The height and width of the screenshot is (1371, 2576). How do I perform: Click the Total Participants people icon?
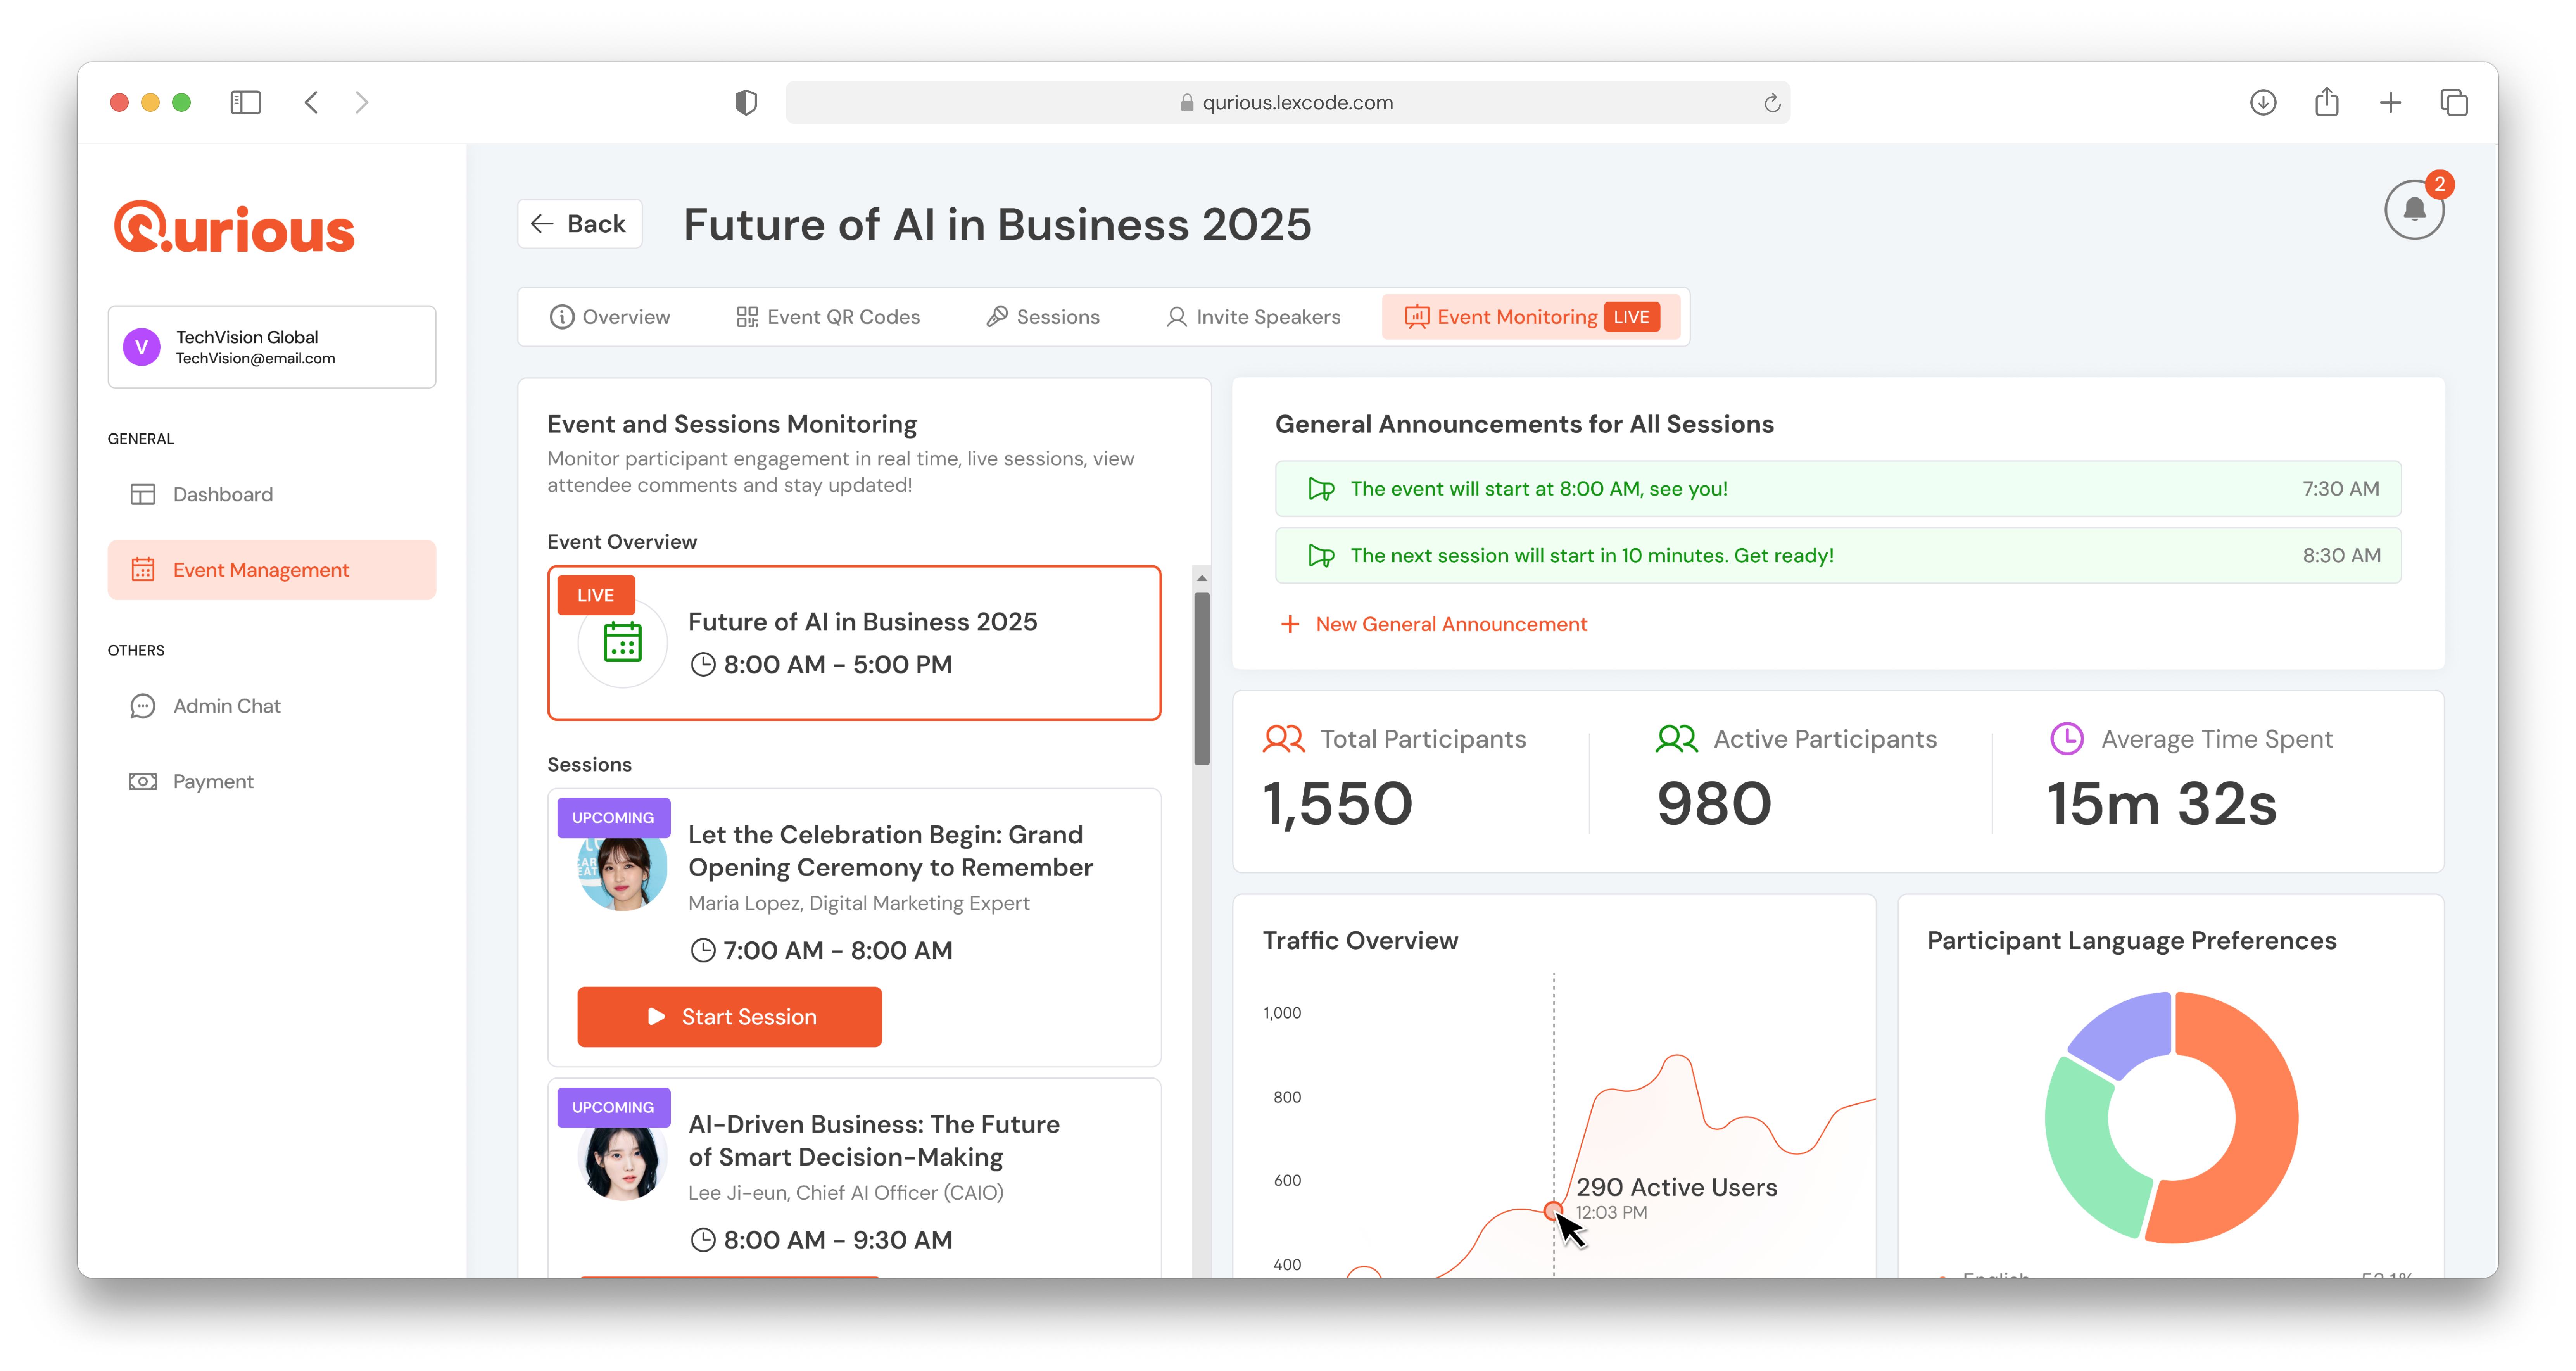click(x=1284, y=739)
